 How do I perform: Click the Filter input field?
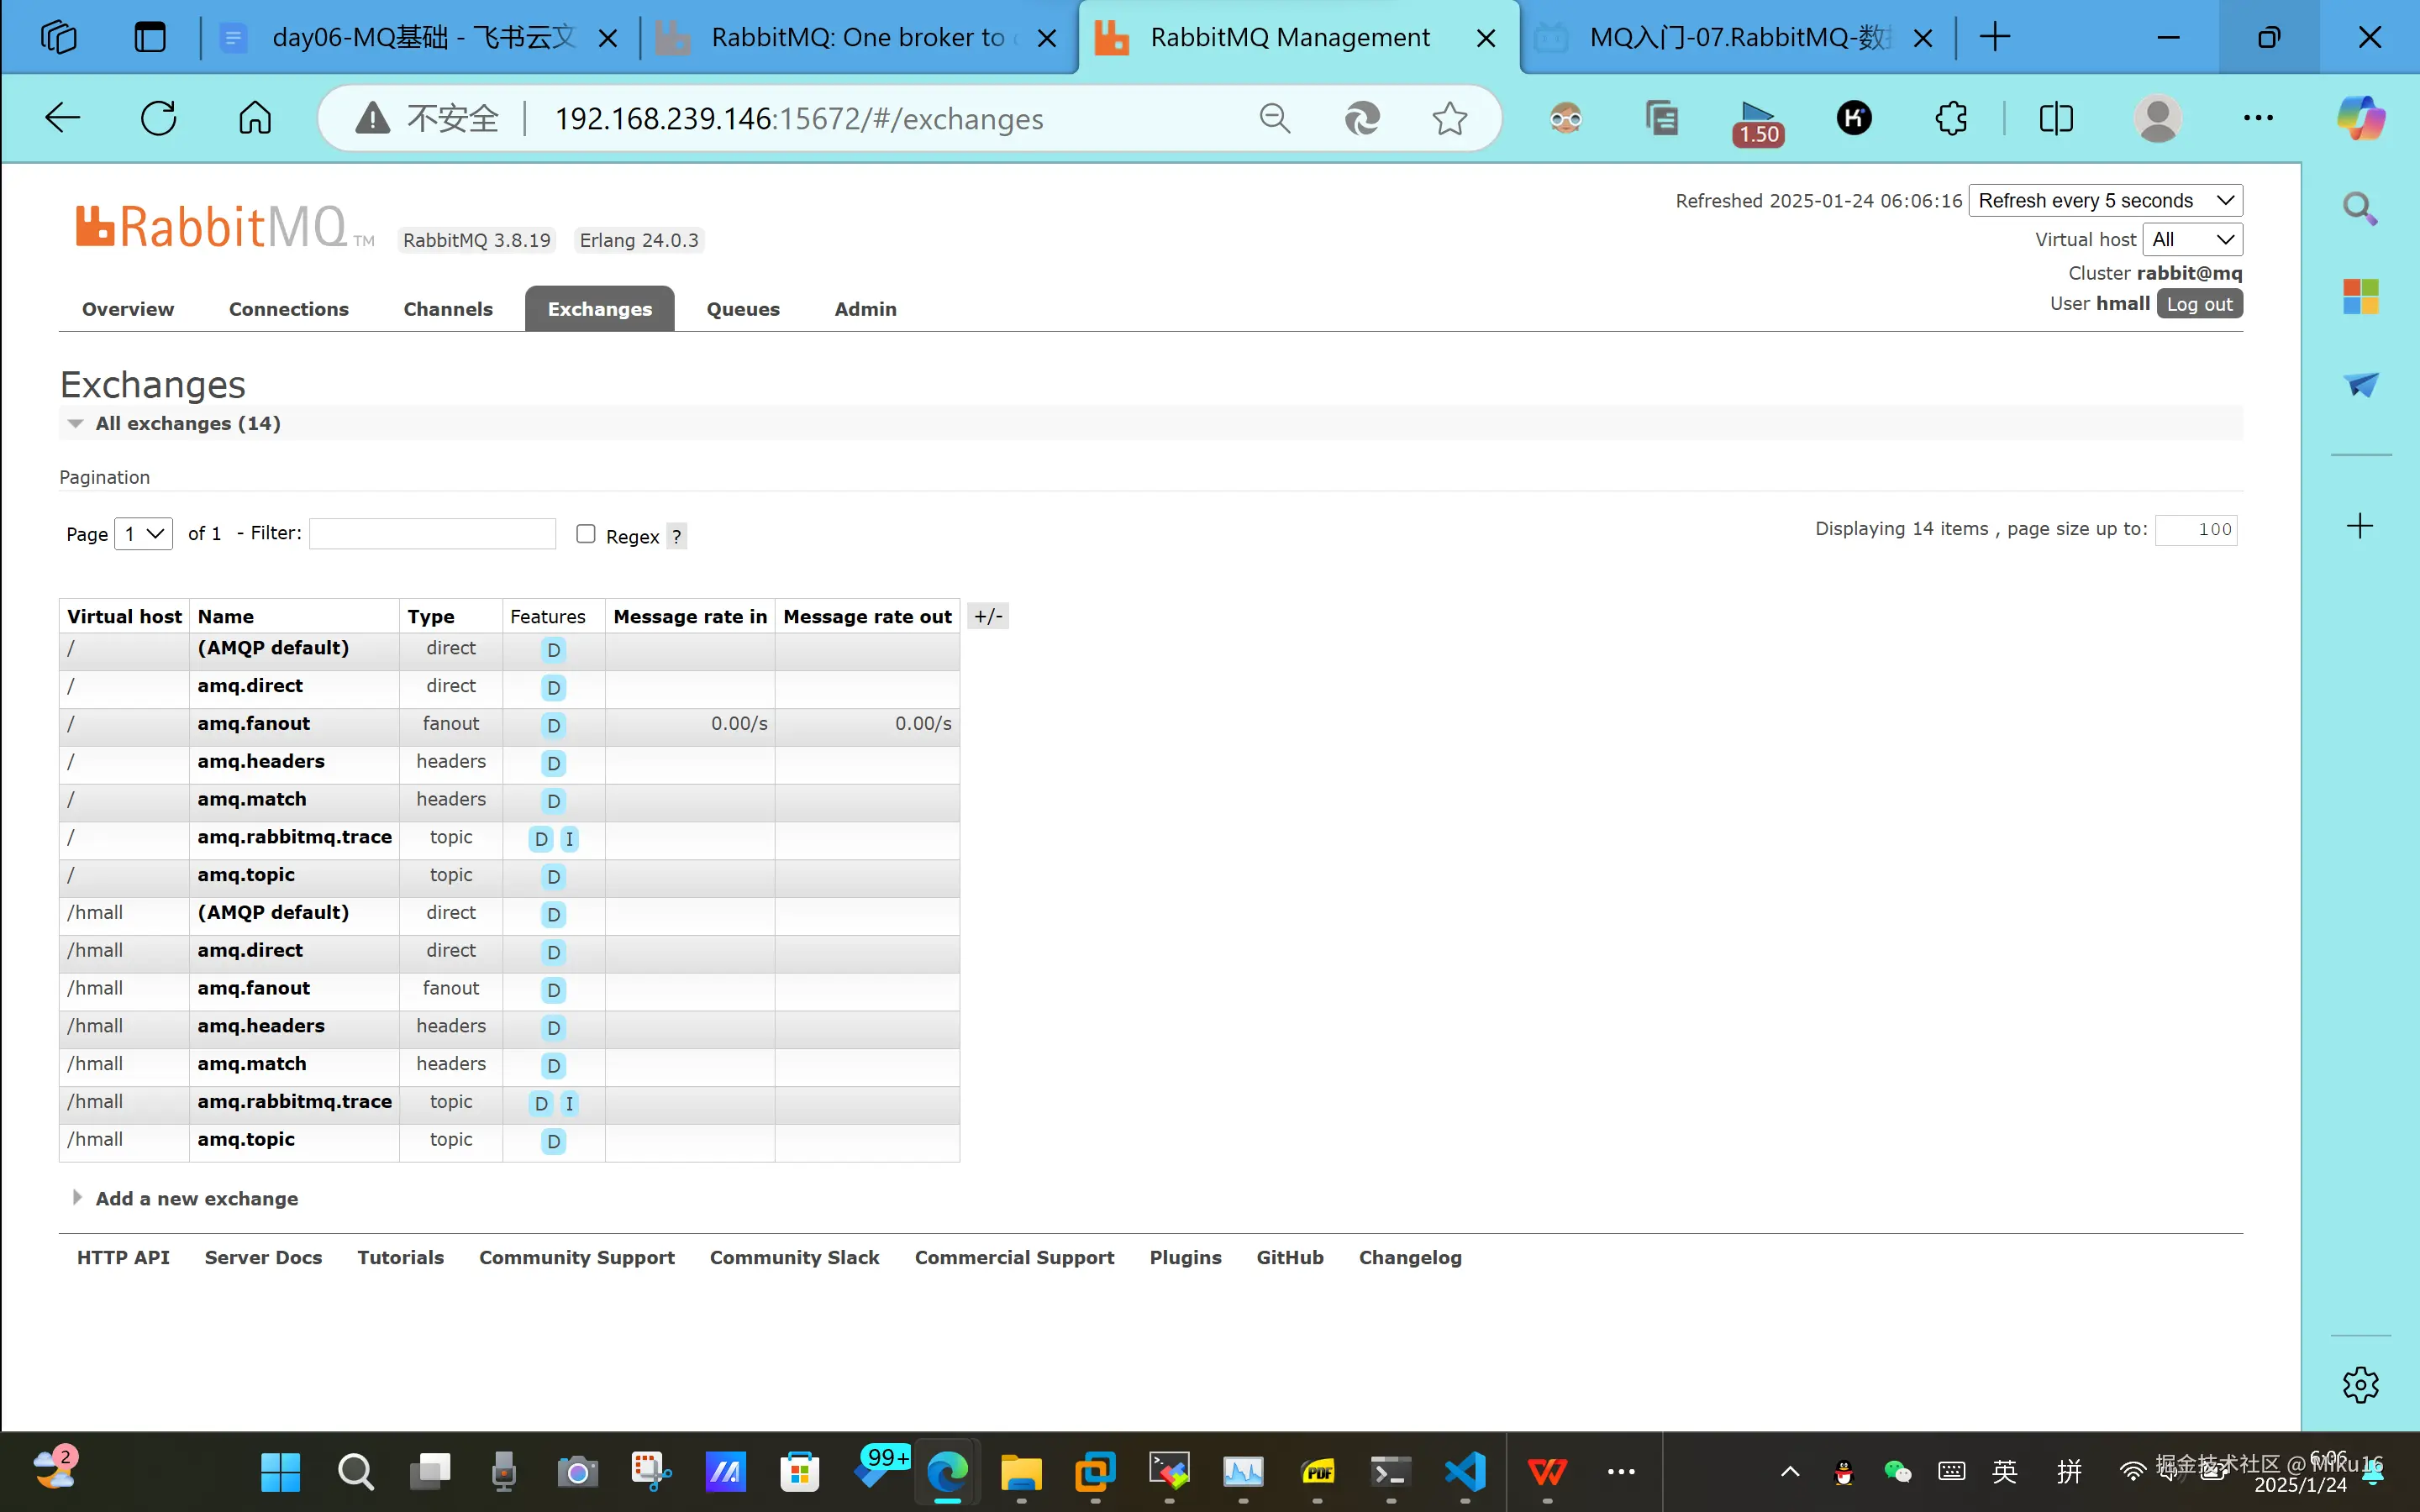coord(432,533)
